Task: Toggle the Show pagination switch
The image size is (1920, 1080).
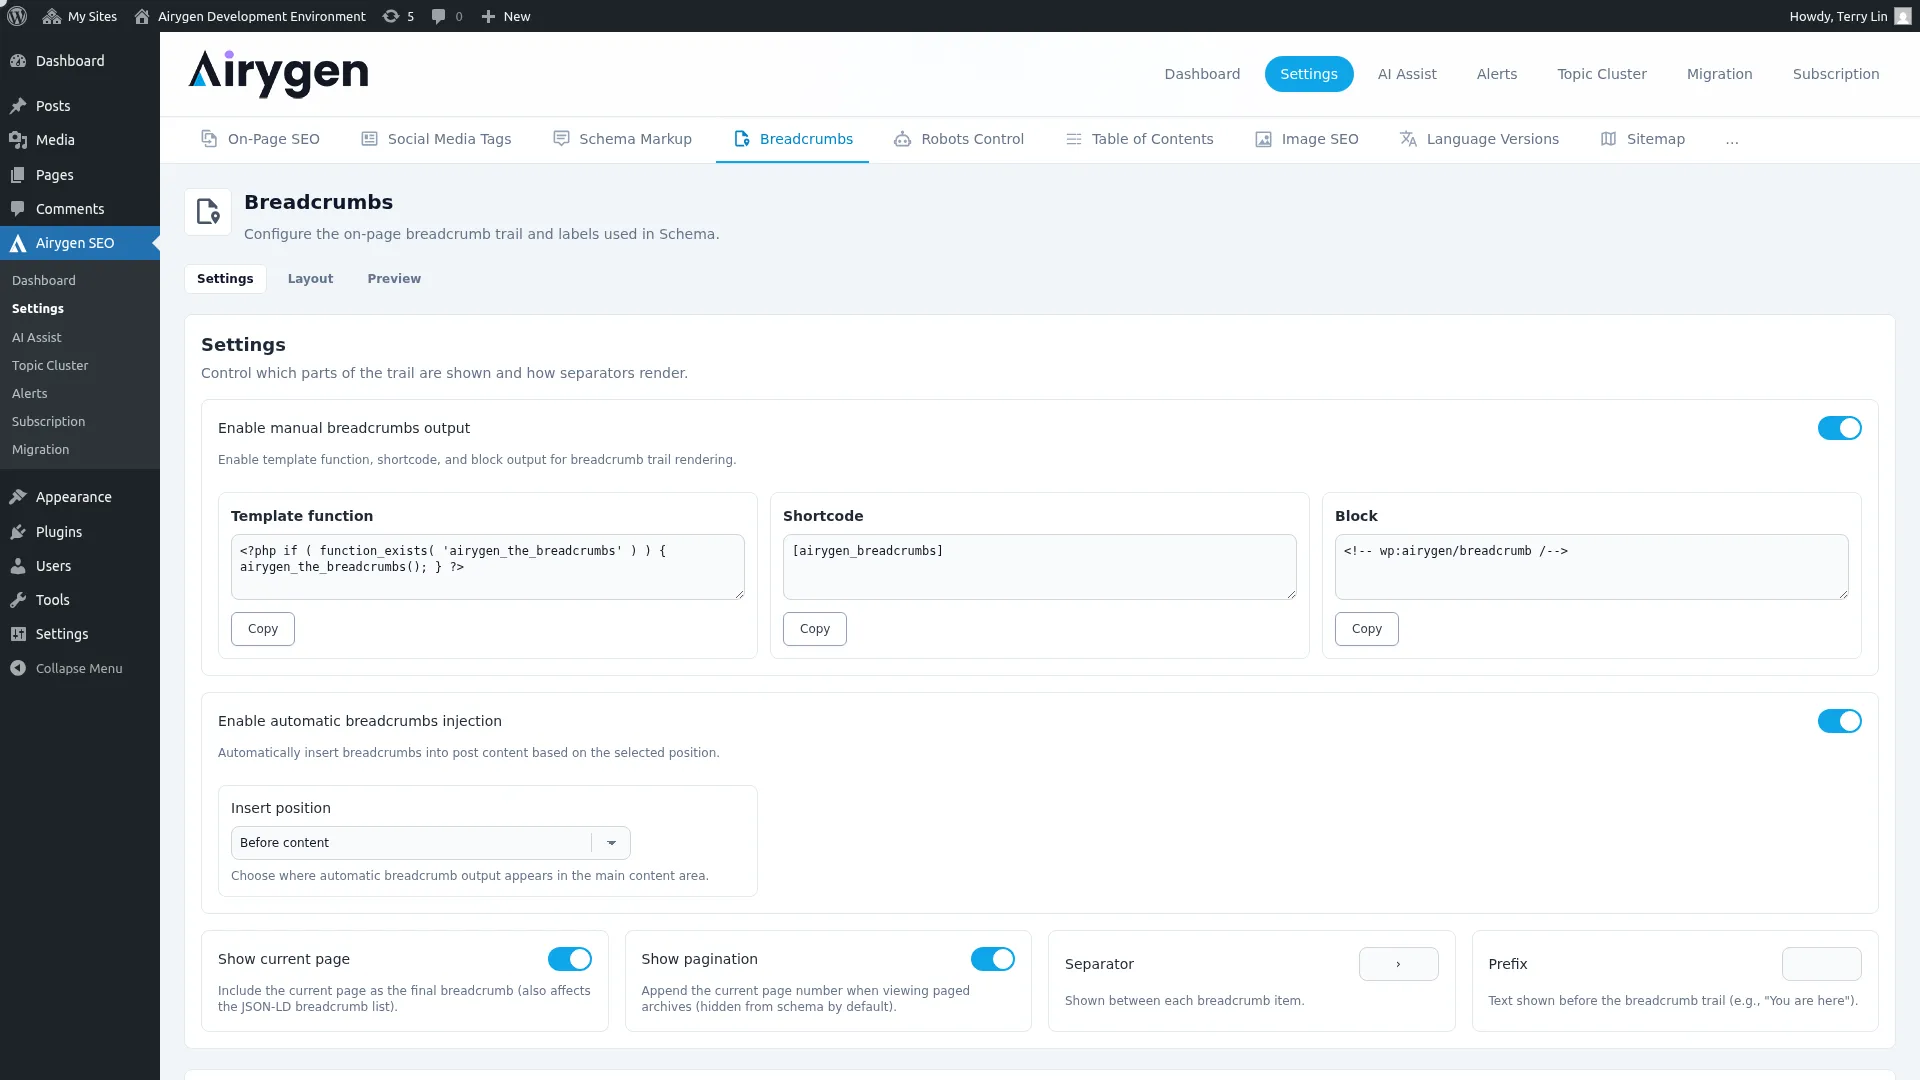Action: tap(992, 959)
